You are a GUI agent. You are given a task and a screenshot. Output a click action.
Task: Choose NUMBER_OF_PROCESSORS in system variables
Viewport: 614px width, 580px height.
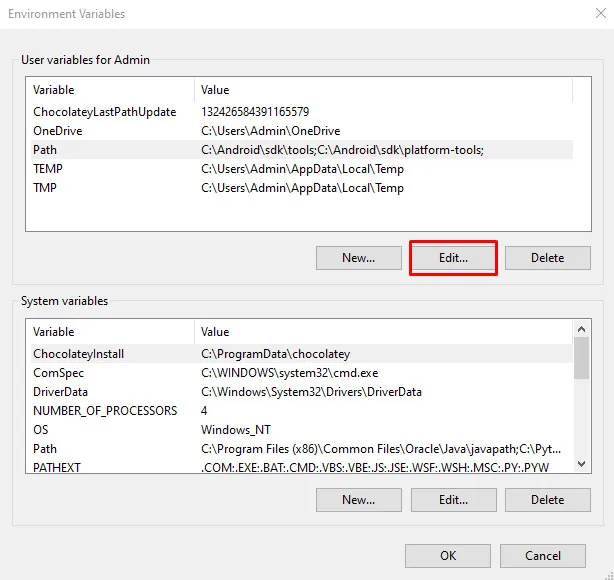click(x=105, y=411)
